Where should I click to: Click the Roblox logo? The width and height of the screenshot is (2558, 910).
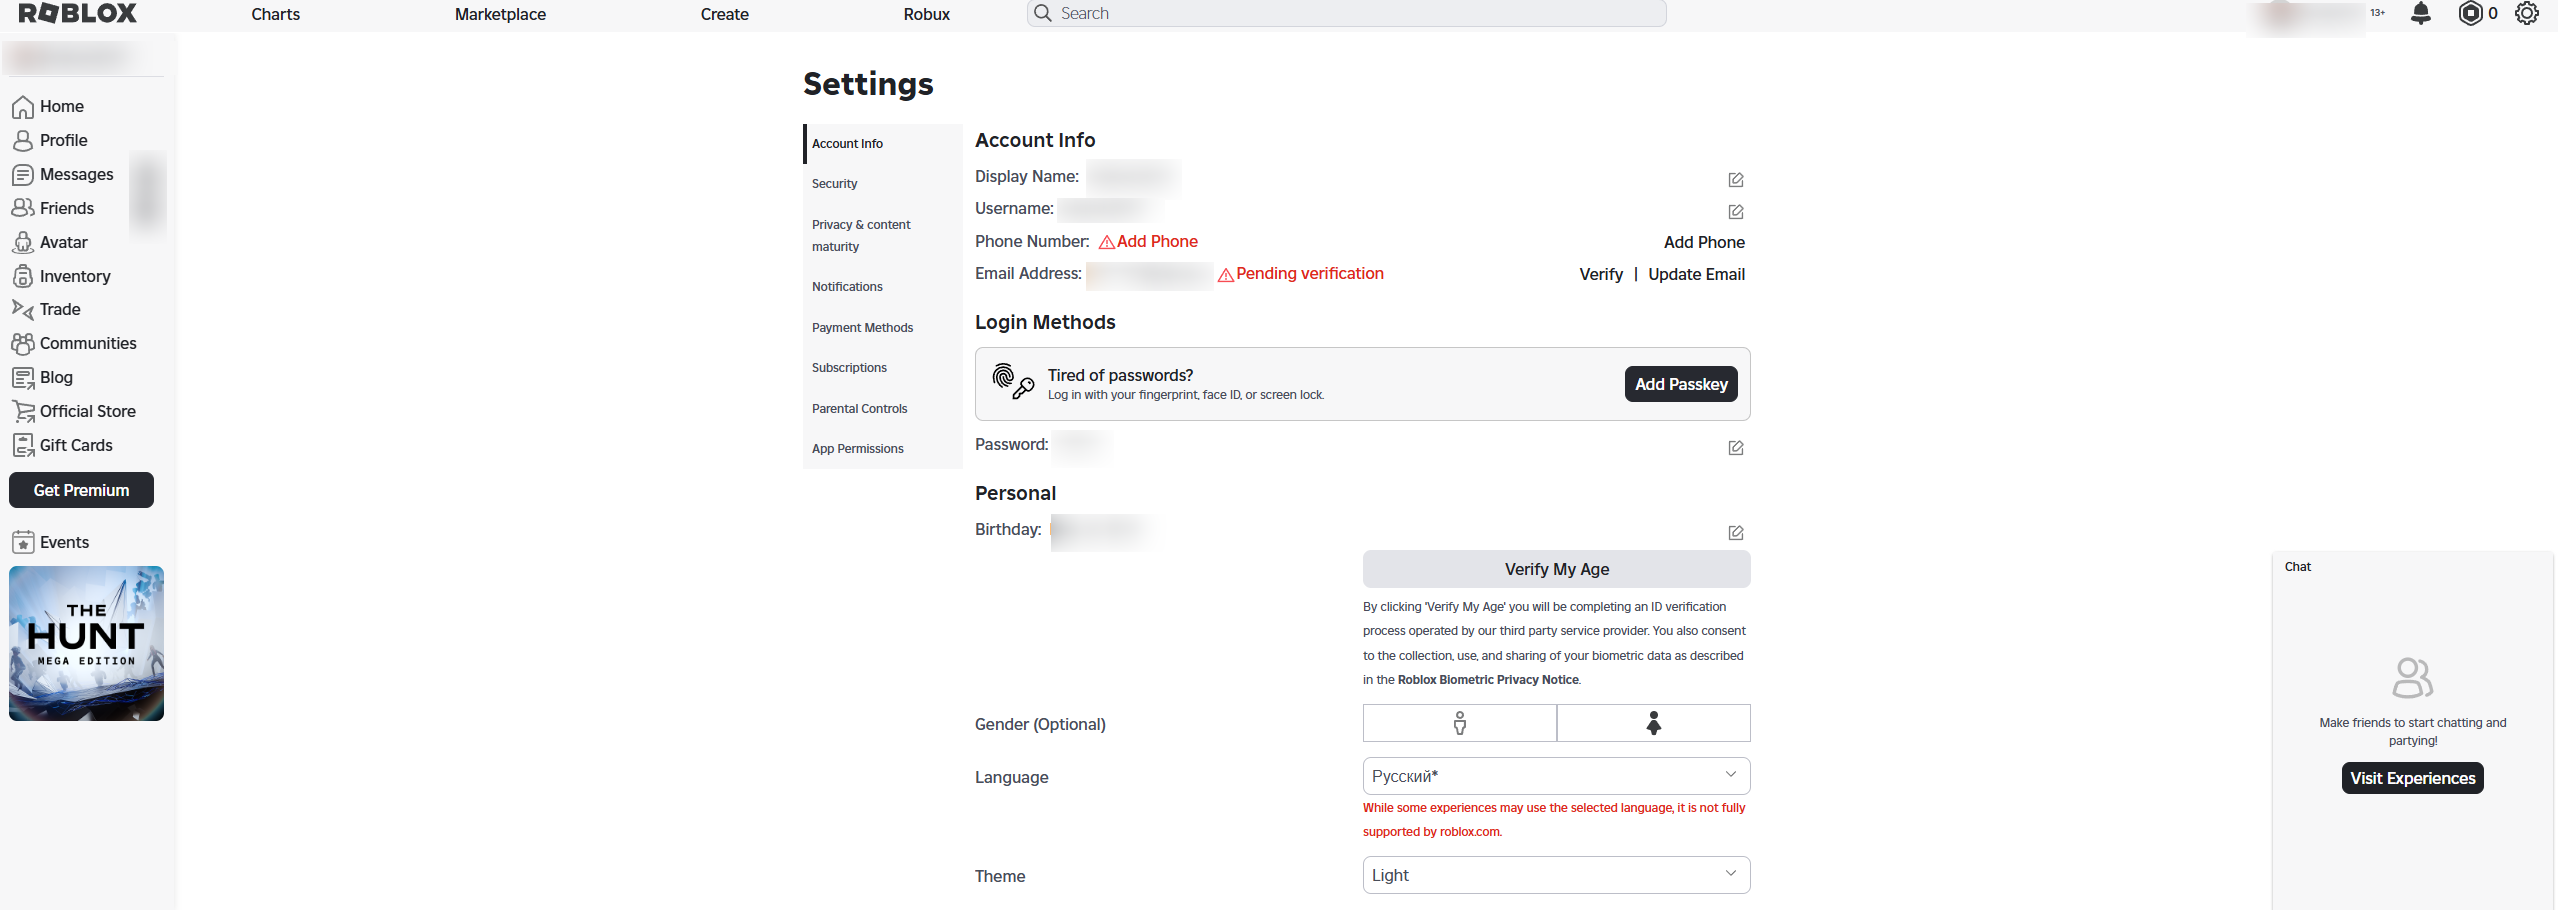[x=77, y=13]
